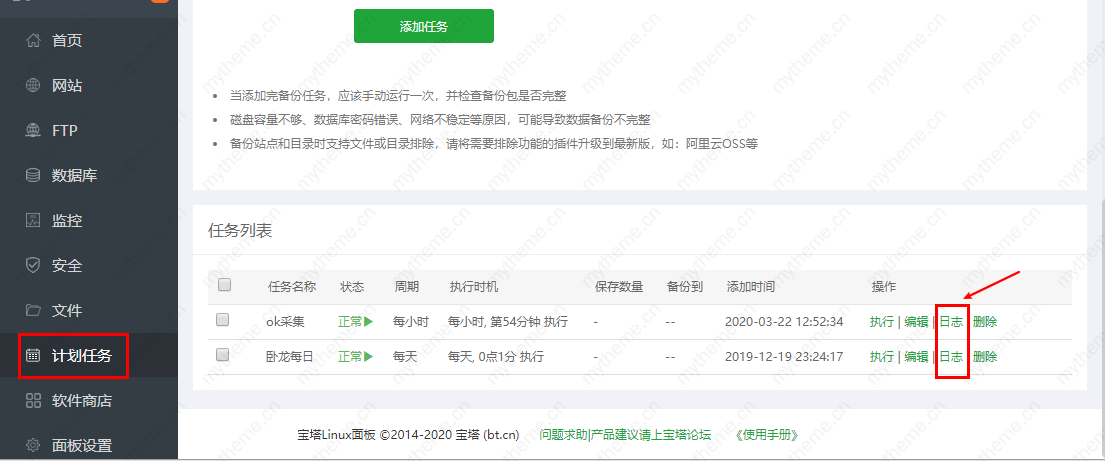
Task: Click the shield icon beside 安全
Action: point(33,266)
